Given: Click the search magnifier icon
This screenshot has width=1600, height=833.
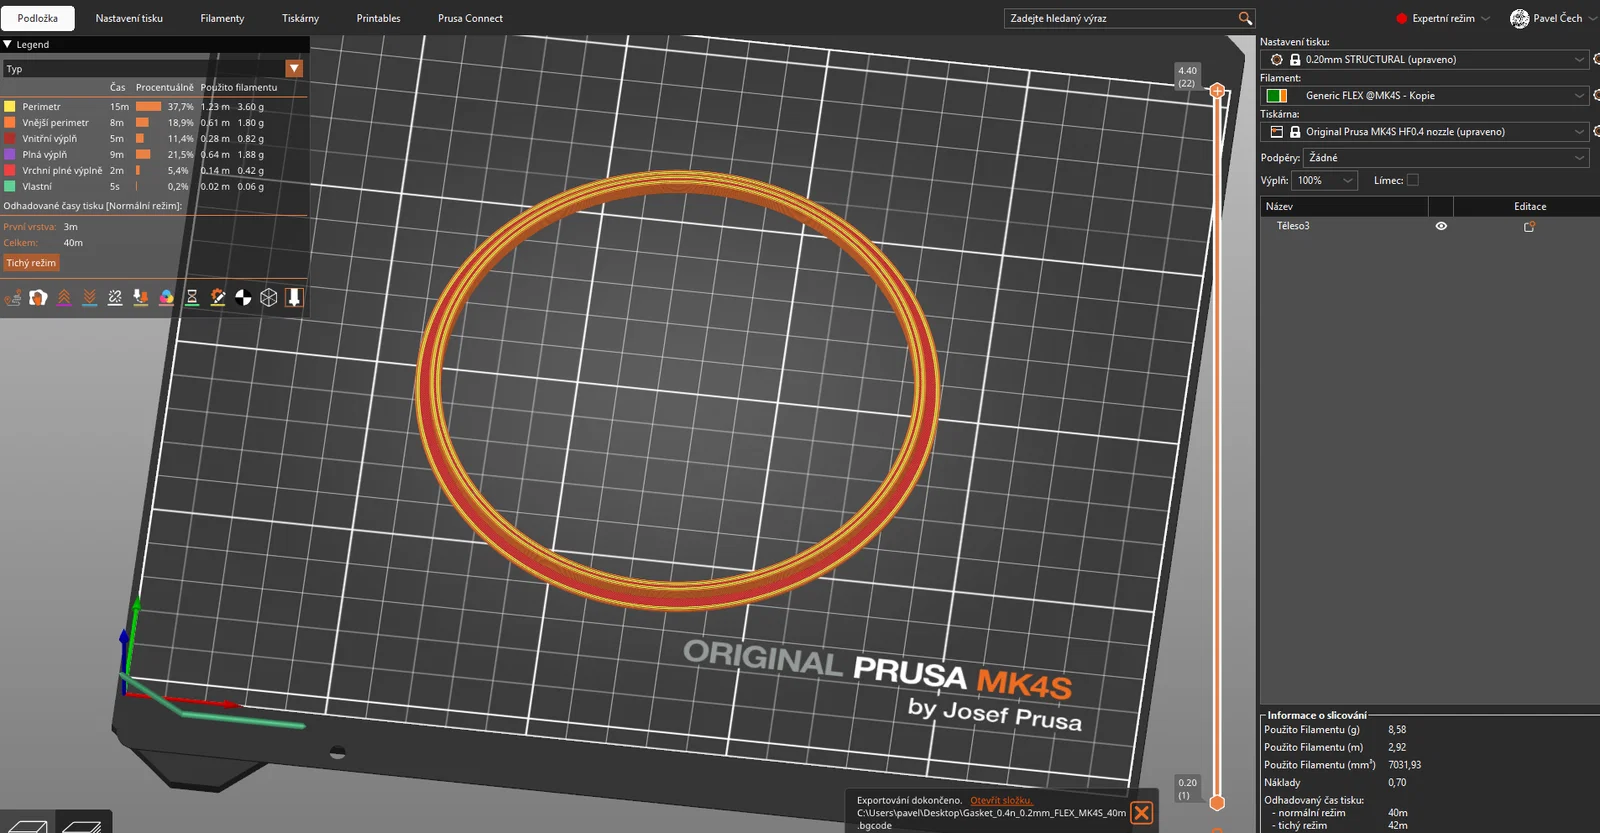Looking at the screenshot, I should (1245, 18).
